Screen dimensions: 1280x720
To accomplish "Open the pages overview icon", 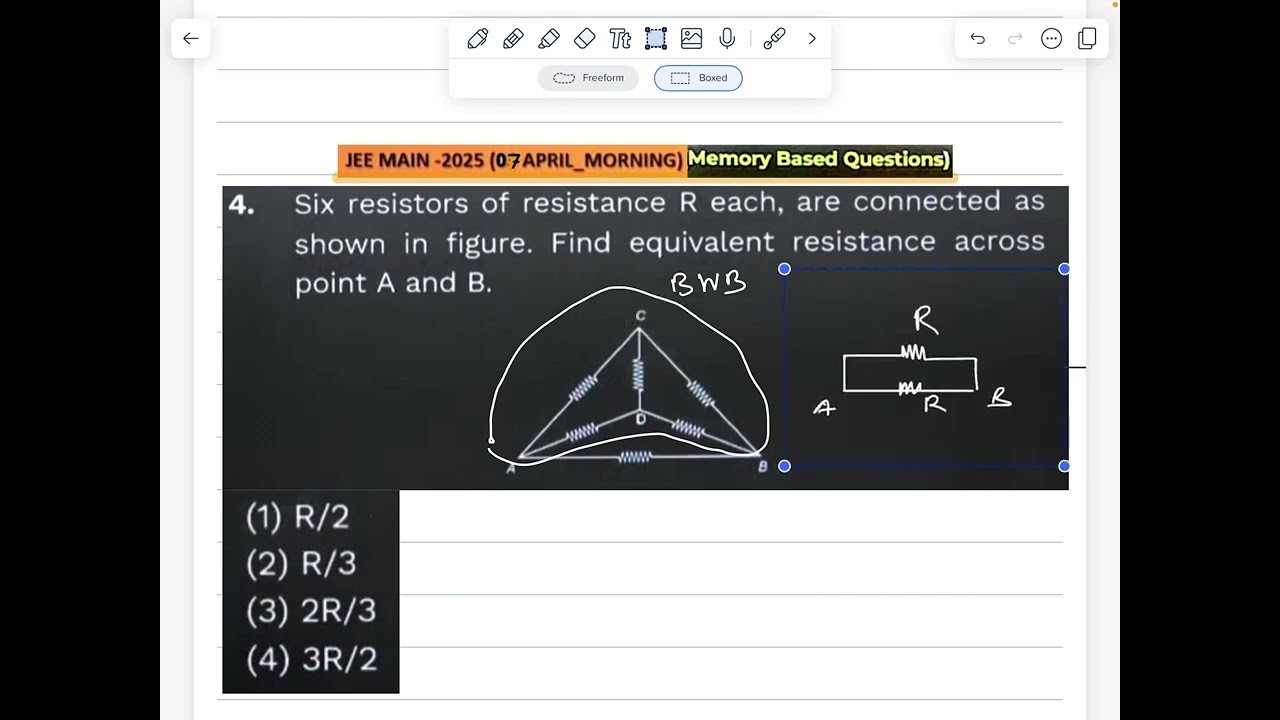I will point(1088,39).
